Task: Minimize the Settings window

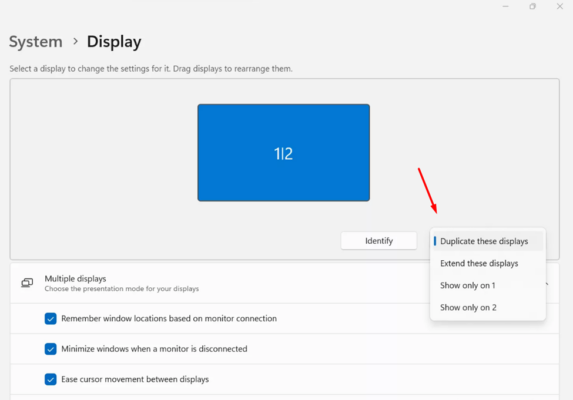Action: click(x=505, y=6)
